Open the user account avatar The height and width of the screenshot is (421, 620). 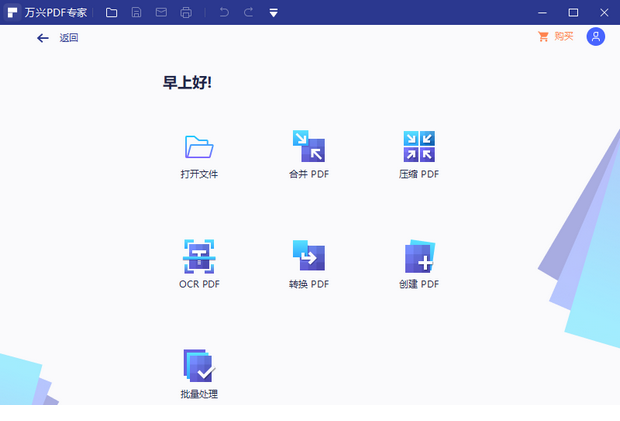[x=595, y=37]
